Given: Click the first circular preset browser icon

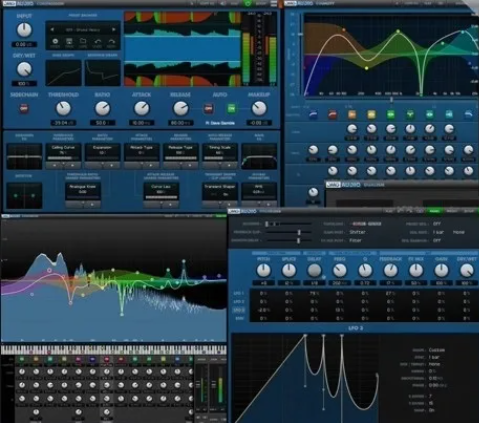Looking at the screenshot, I should [55, 42].
